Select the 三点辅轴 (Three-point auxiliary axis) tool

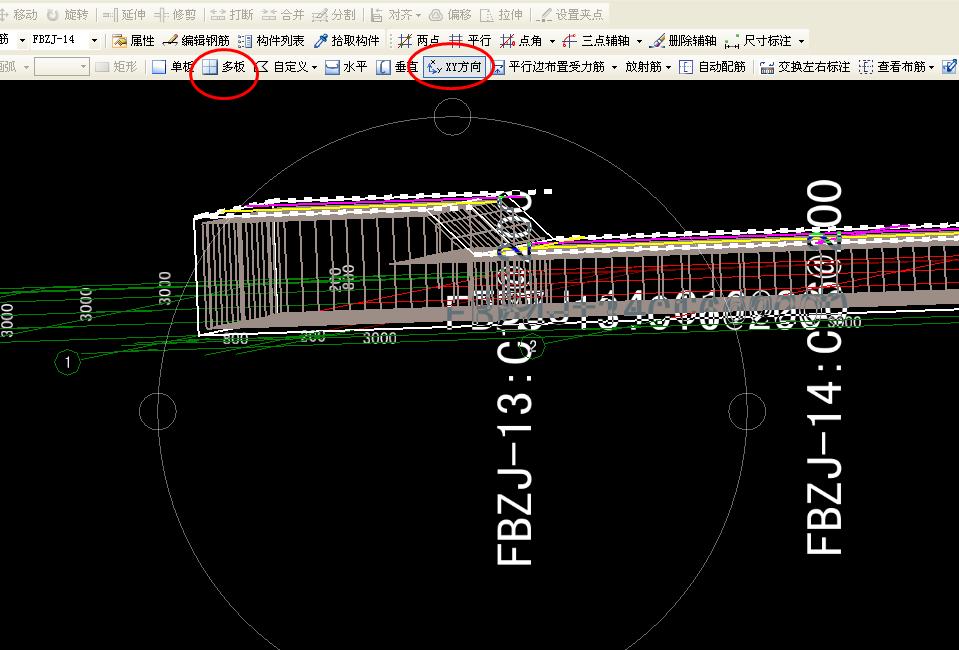(x=596, y=40)
